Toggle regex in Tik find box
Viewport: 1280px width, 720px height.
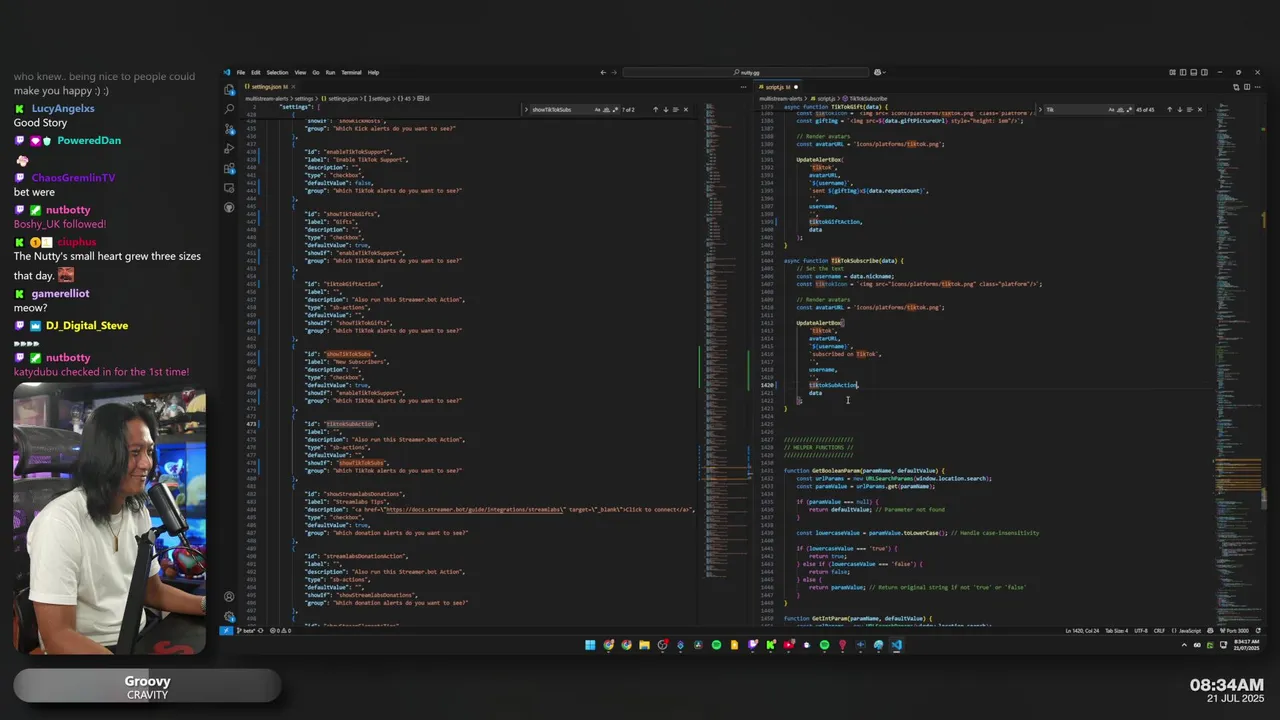pyautogui.click(x=1130, y=110)
